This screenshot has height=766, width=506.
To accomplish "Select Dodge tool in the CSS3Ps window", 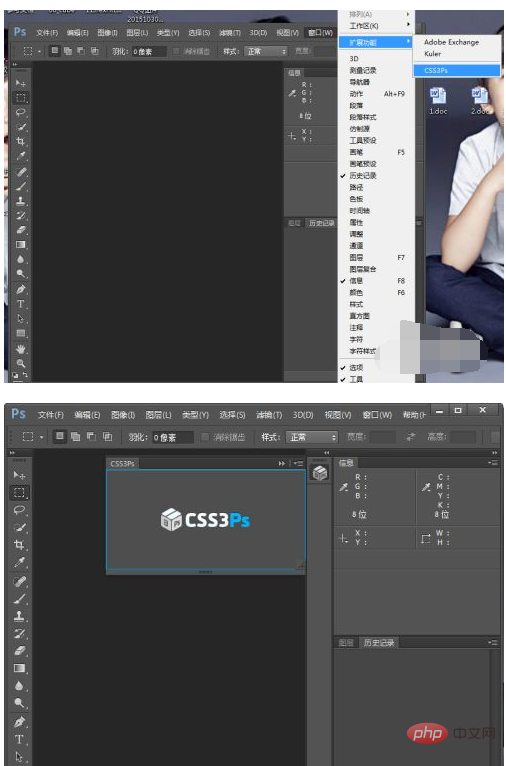I will [20, 703].
